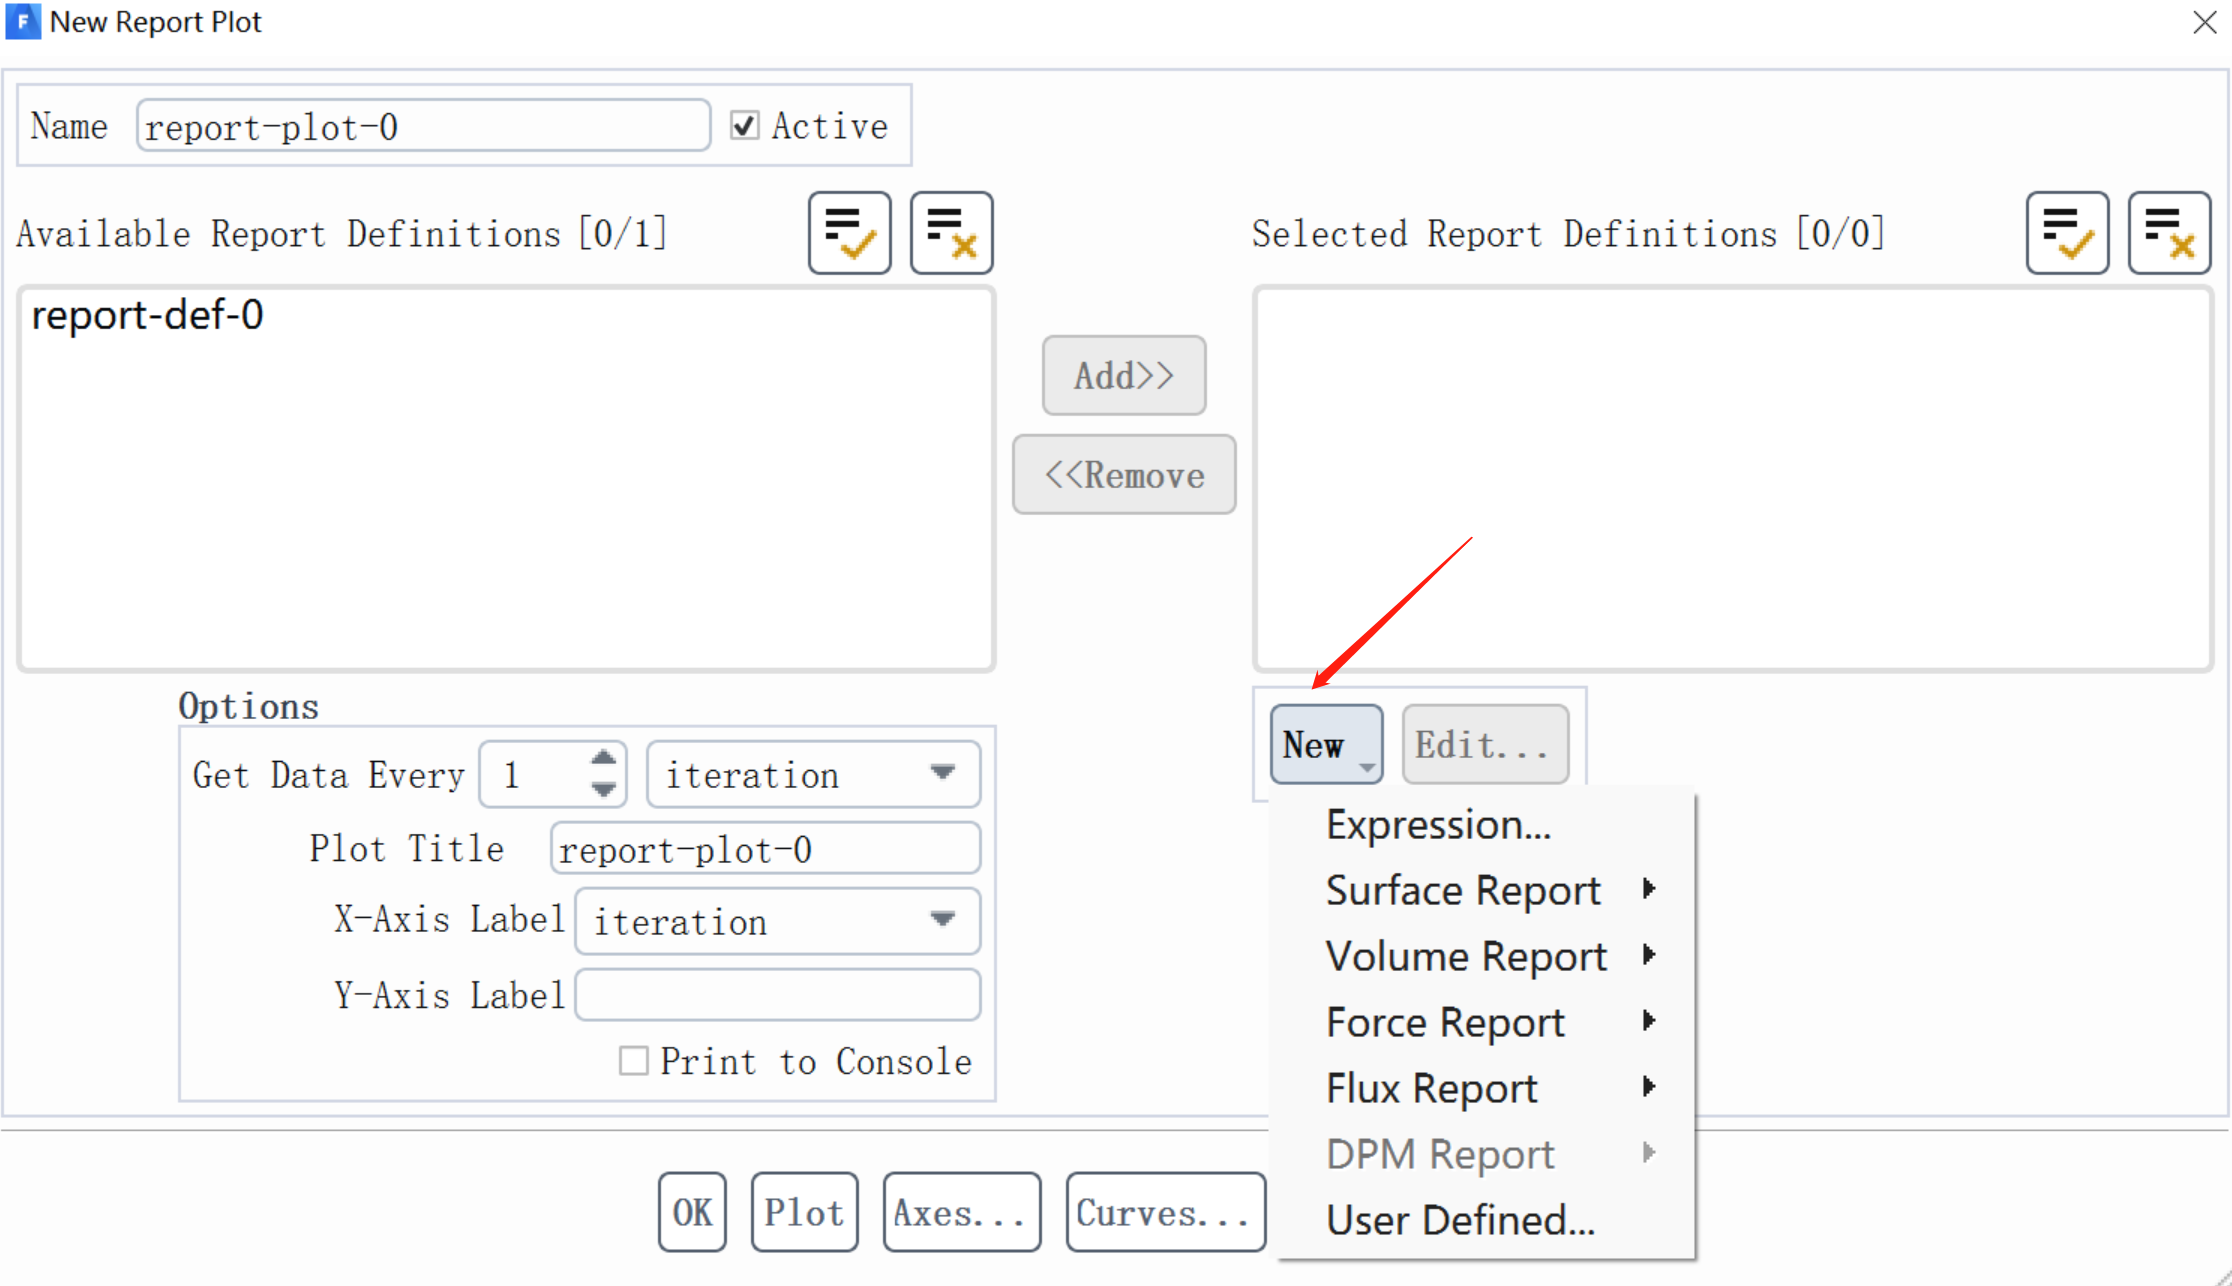Close the New Report Plot dialog

[x=2204, y=22]
